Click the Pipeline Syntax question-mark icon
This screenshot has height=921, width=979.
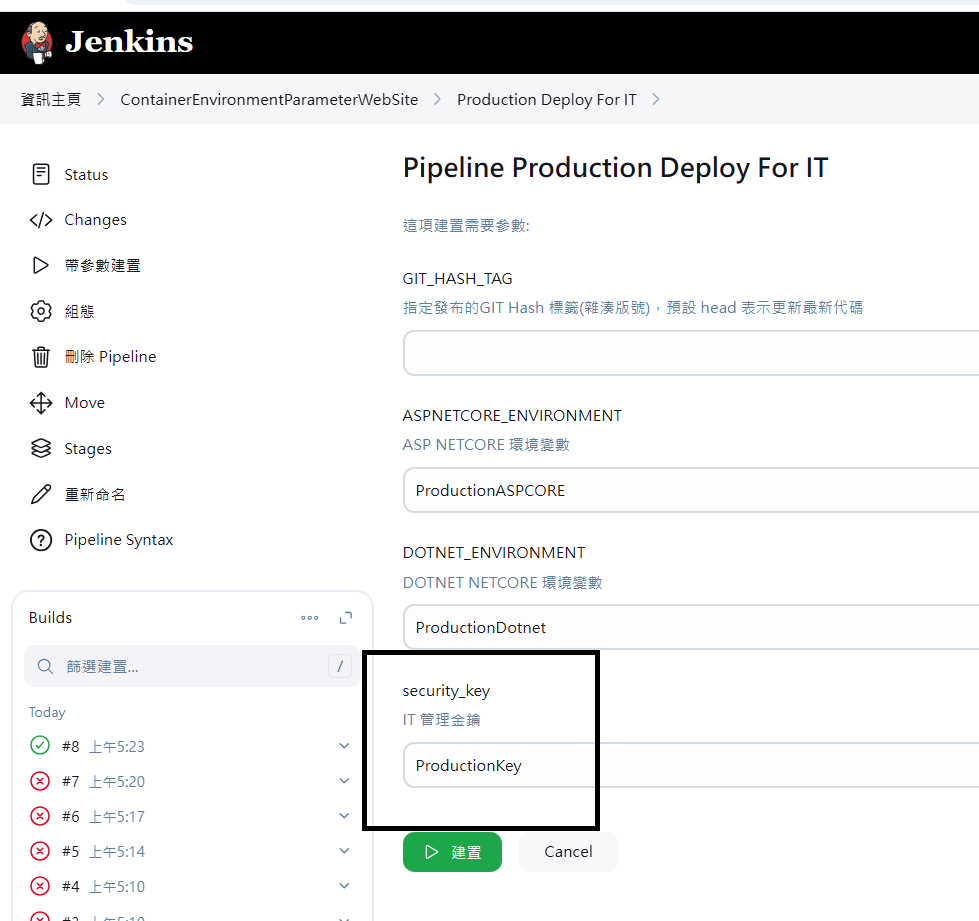point(41,539)
